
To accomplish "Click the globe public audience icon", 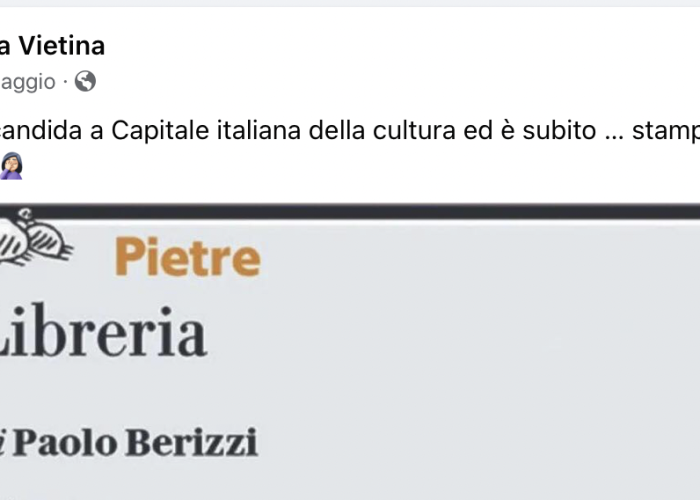I will [x=85, y=81].
